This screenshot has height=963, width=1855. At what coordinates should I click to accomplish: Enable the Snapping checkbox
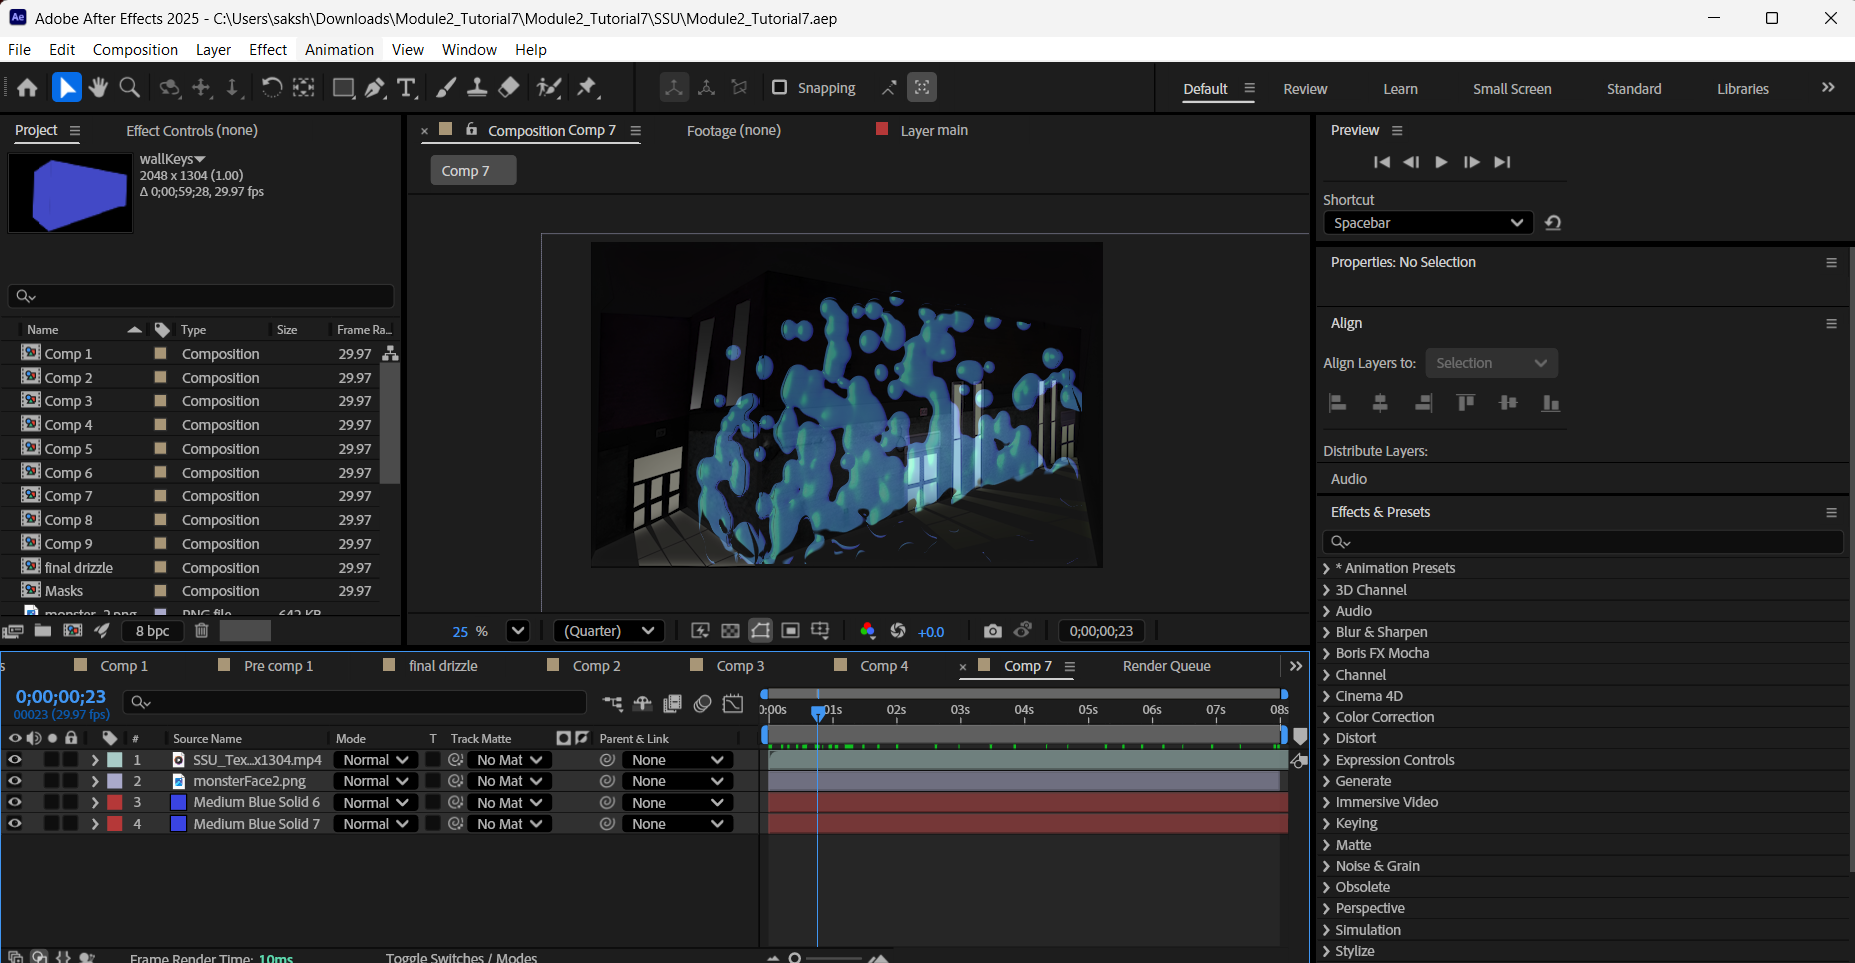tap(780, 88)
